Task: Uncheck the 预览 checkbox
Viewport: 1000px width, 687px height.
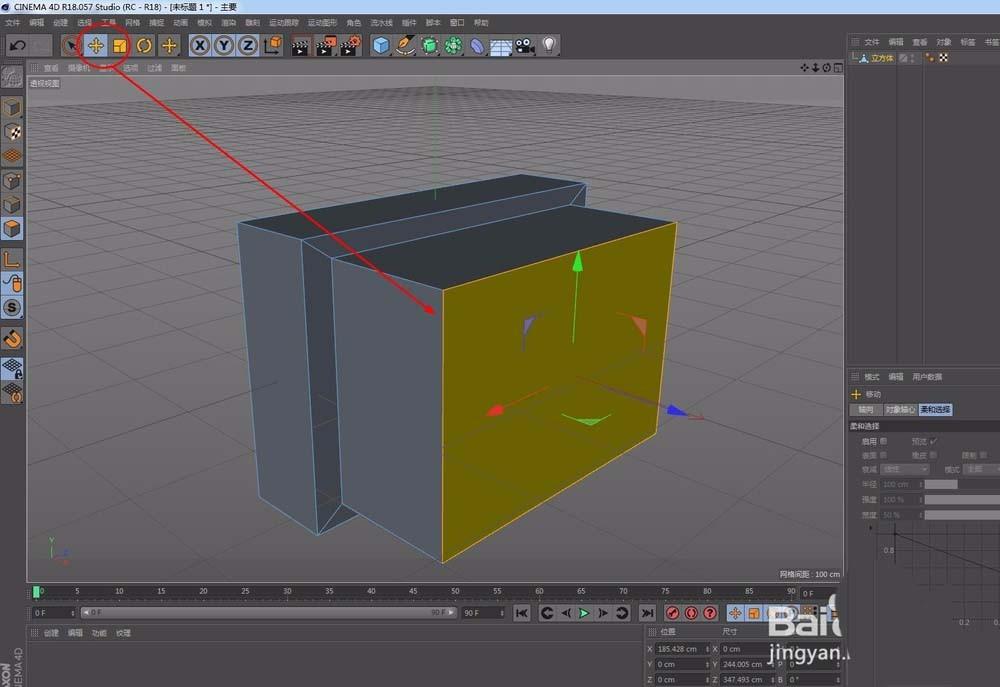Action: (933, 440)
